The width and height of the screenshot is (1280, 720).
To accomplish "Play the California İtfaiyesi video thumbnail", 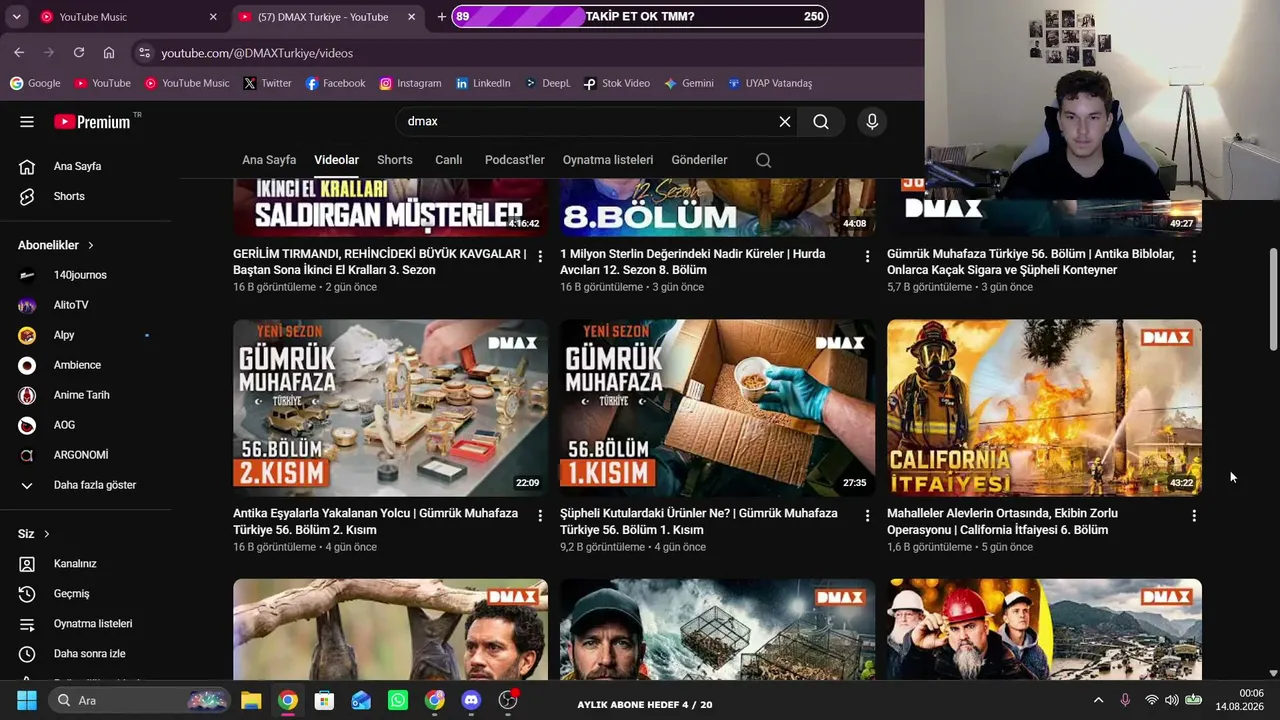I will tap(1044, 408).
